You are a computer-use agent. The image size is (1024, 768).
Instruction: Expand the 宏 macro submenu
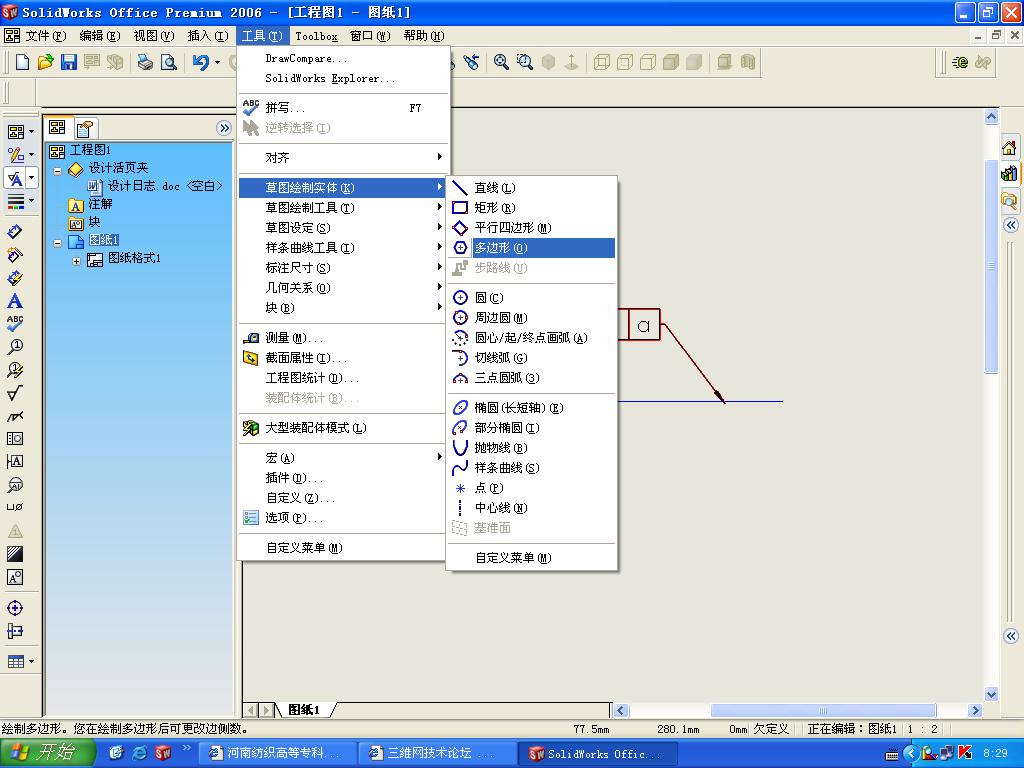point(344,458)
